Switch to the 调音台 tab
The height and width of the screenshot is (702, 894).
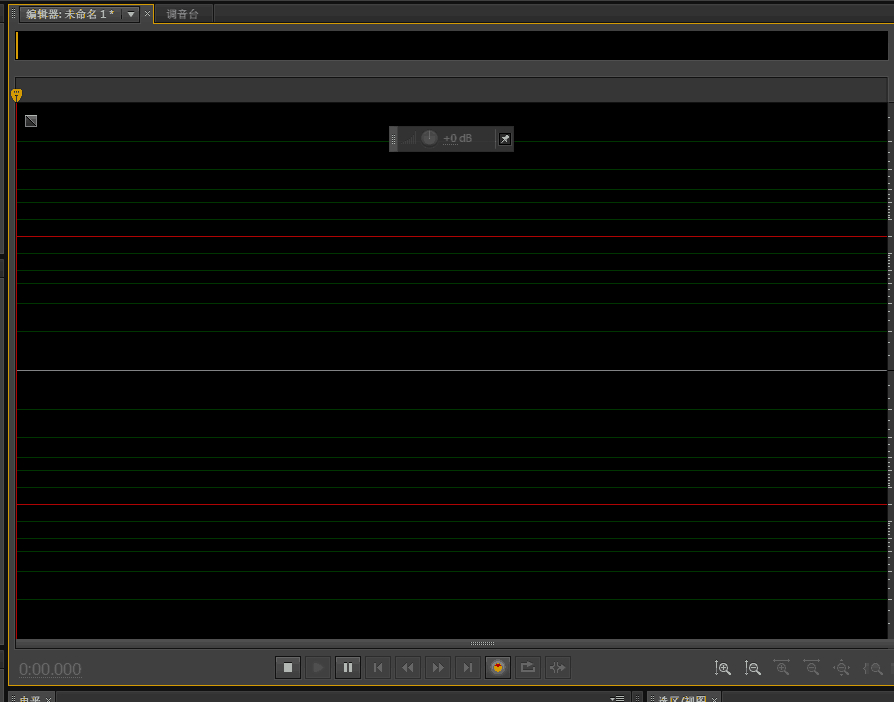point(182,14)
